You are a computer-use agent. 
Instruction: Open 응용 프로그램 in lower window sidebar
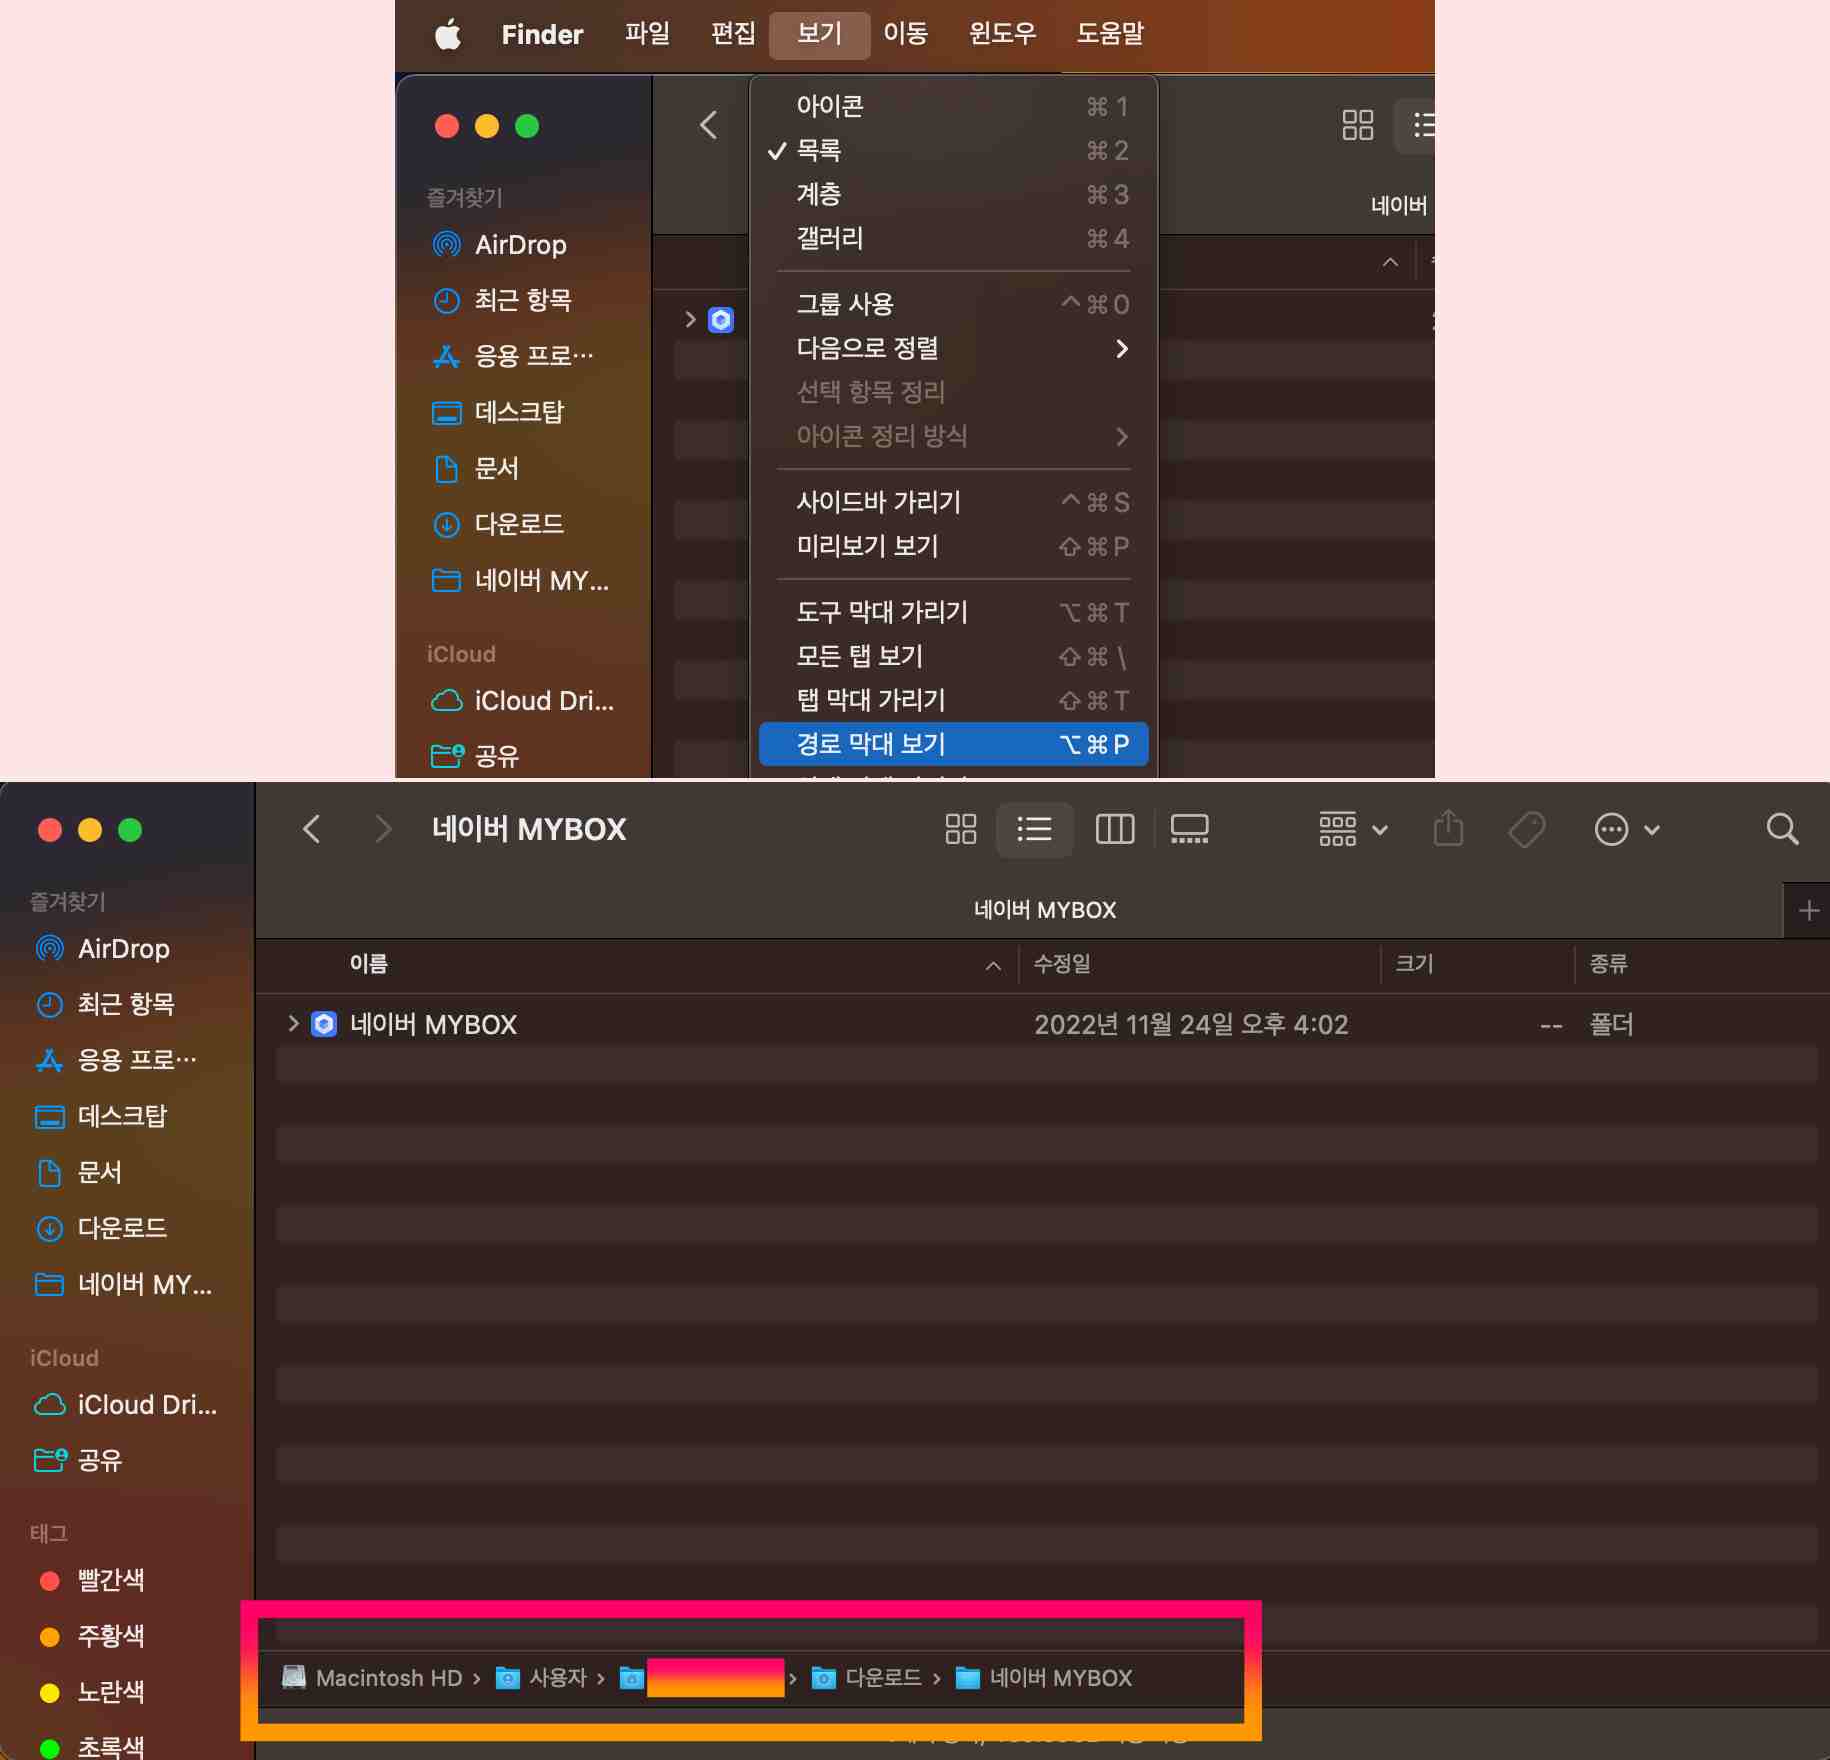coord(115,1060)
